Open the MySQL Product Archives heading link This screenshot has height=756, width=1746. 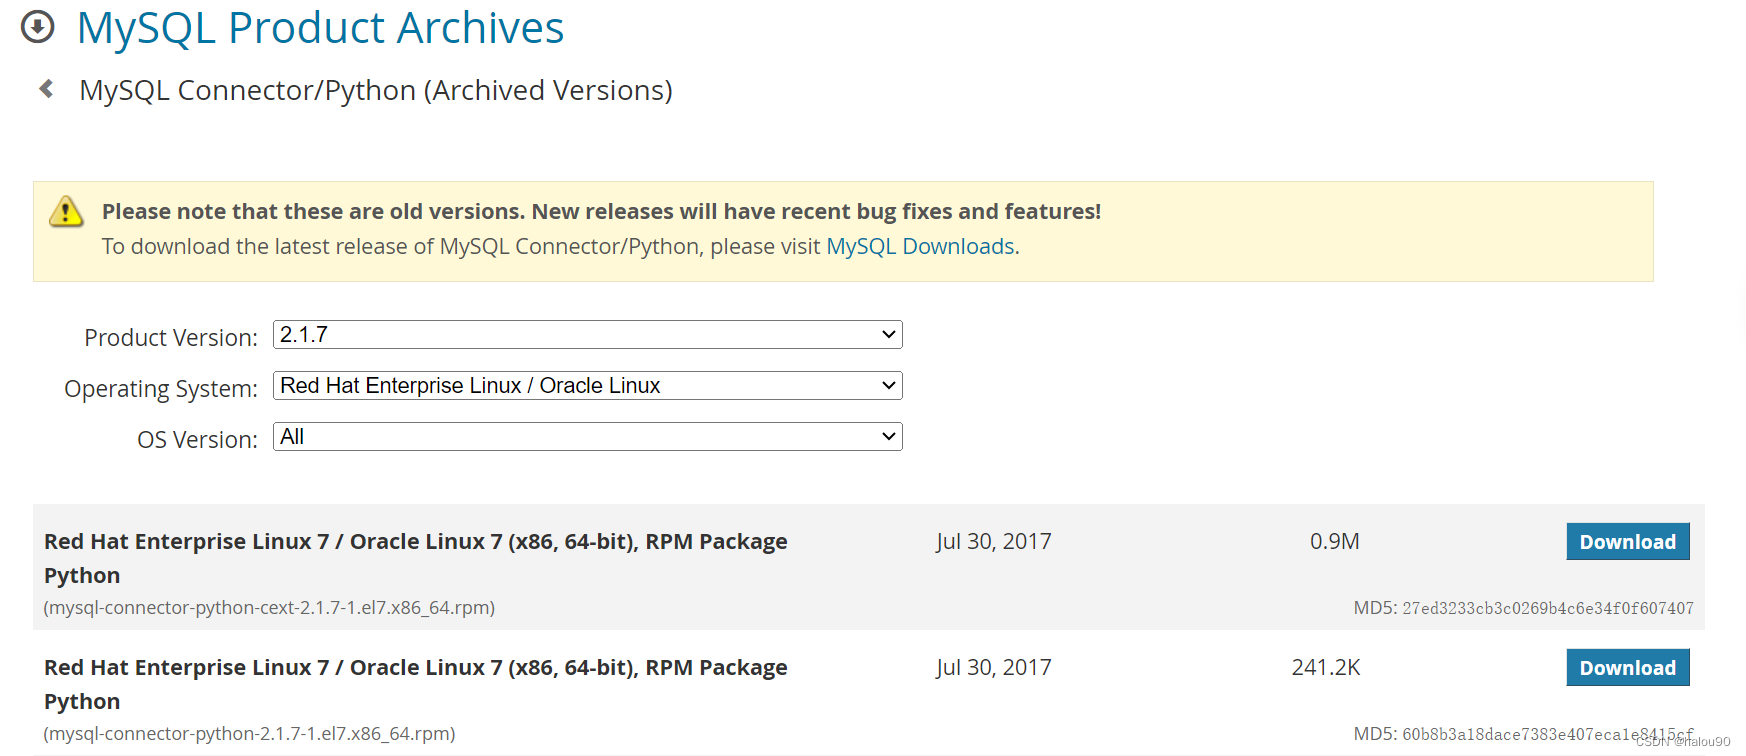coord(320,27)
